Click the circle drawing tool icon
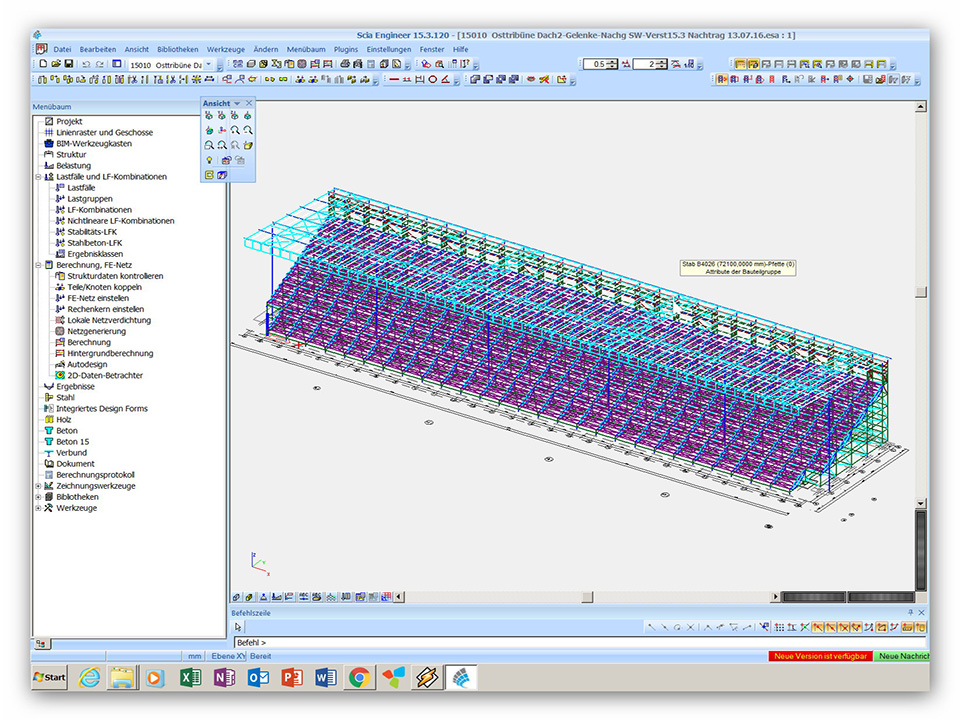960x720 pixels. coord(432,79)
